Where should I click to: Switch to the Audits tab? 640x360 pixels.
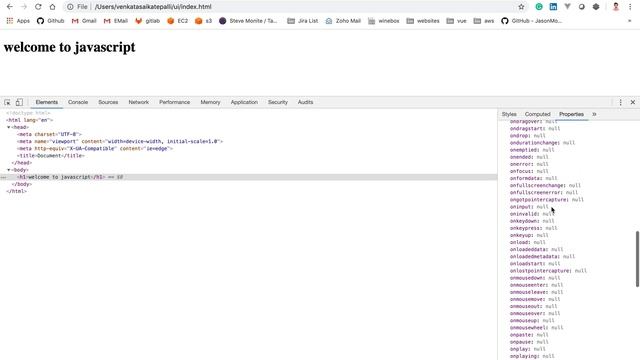tap(305, 102)
